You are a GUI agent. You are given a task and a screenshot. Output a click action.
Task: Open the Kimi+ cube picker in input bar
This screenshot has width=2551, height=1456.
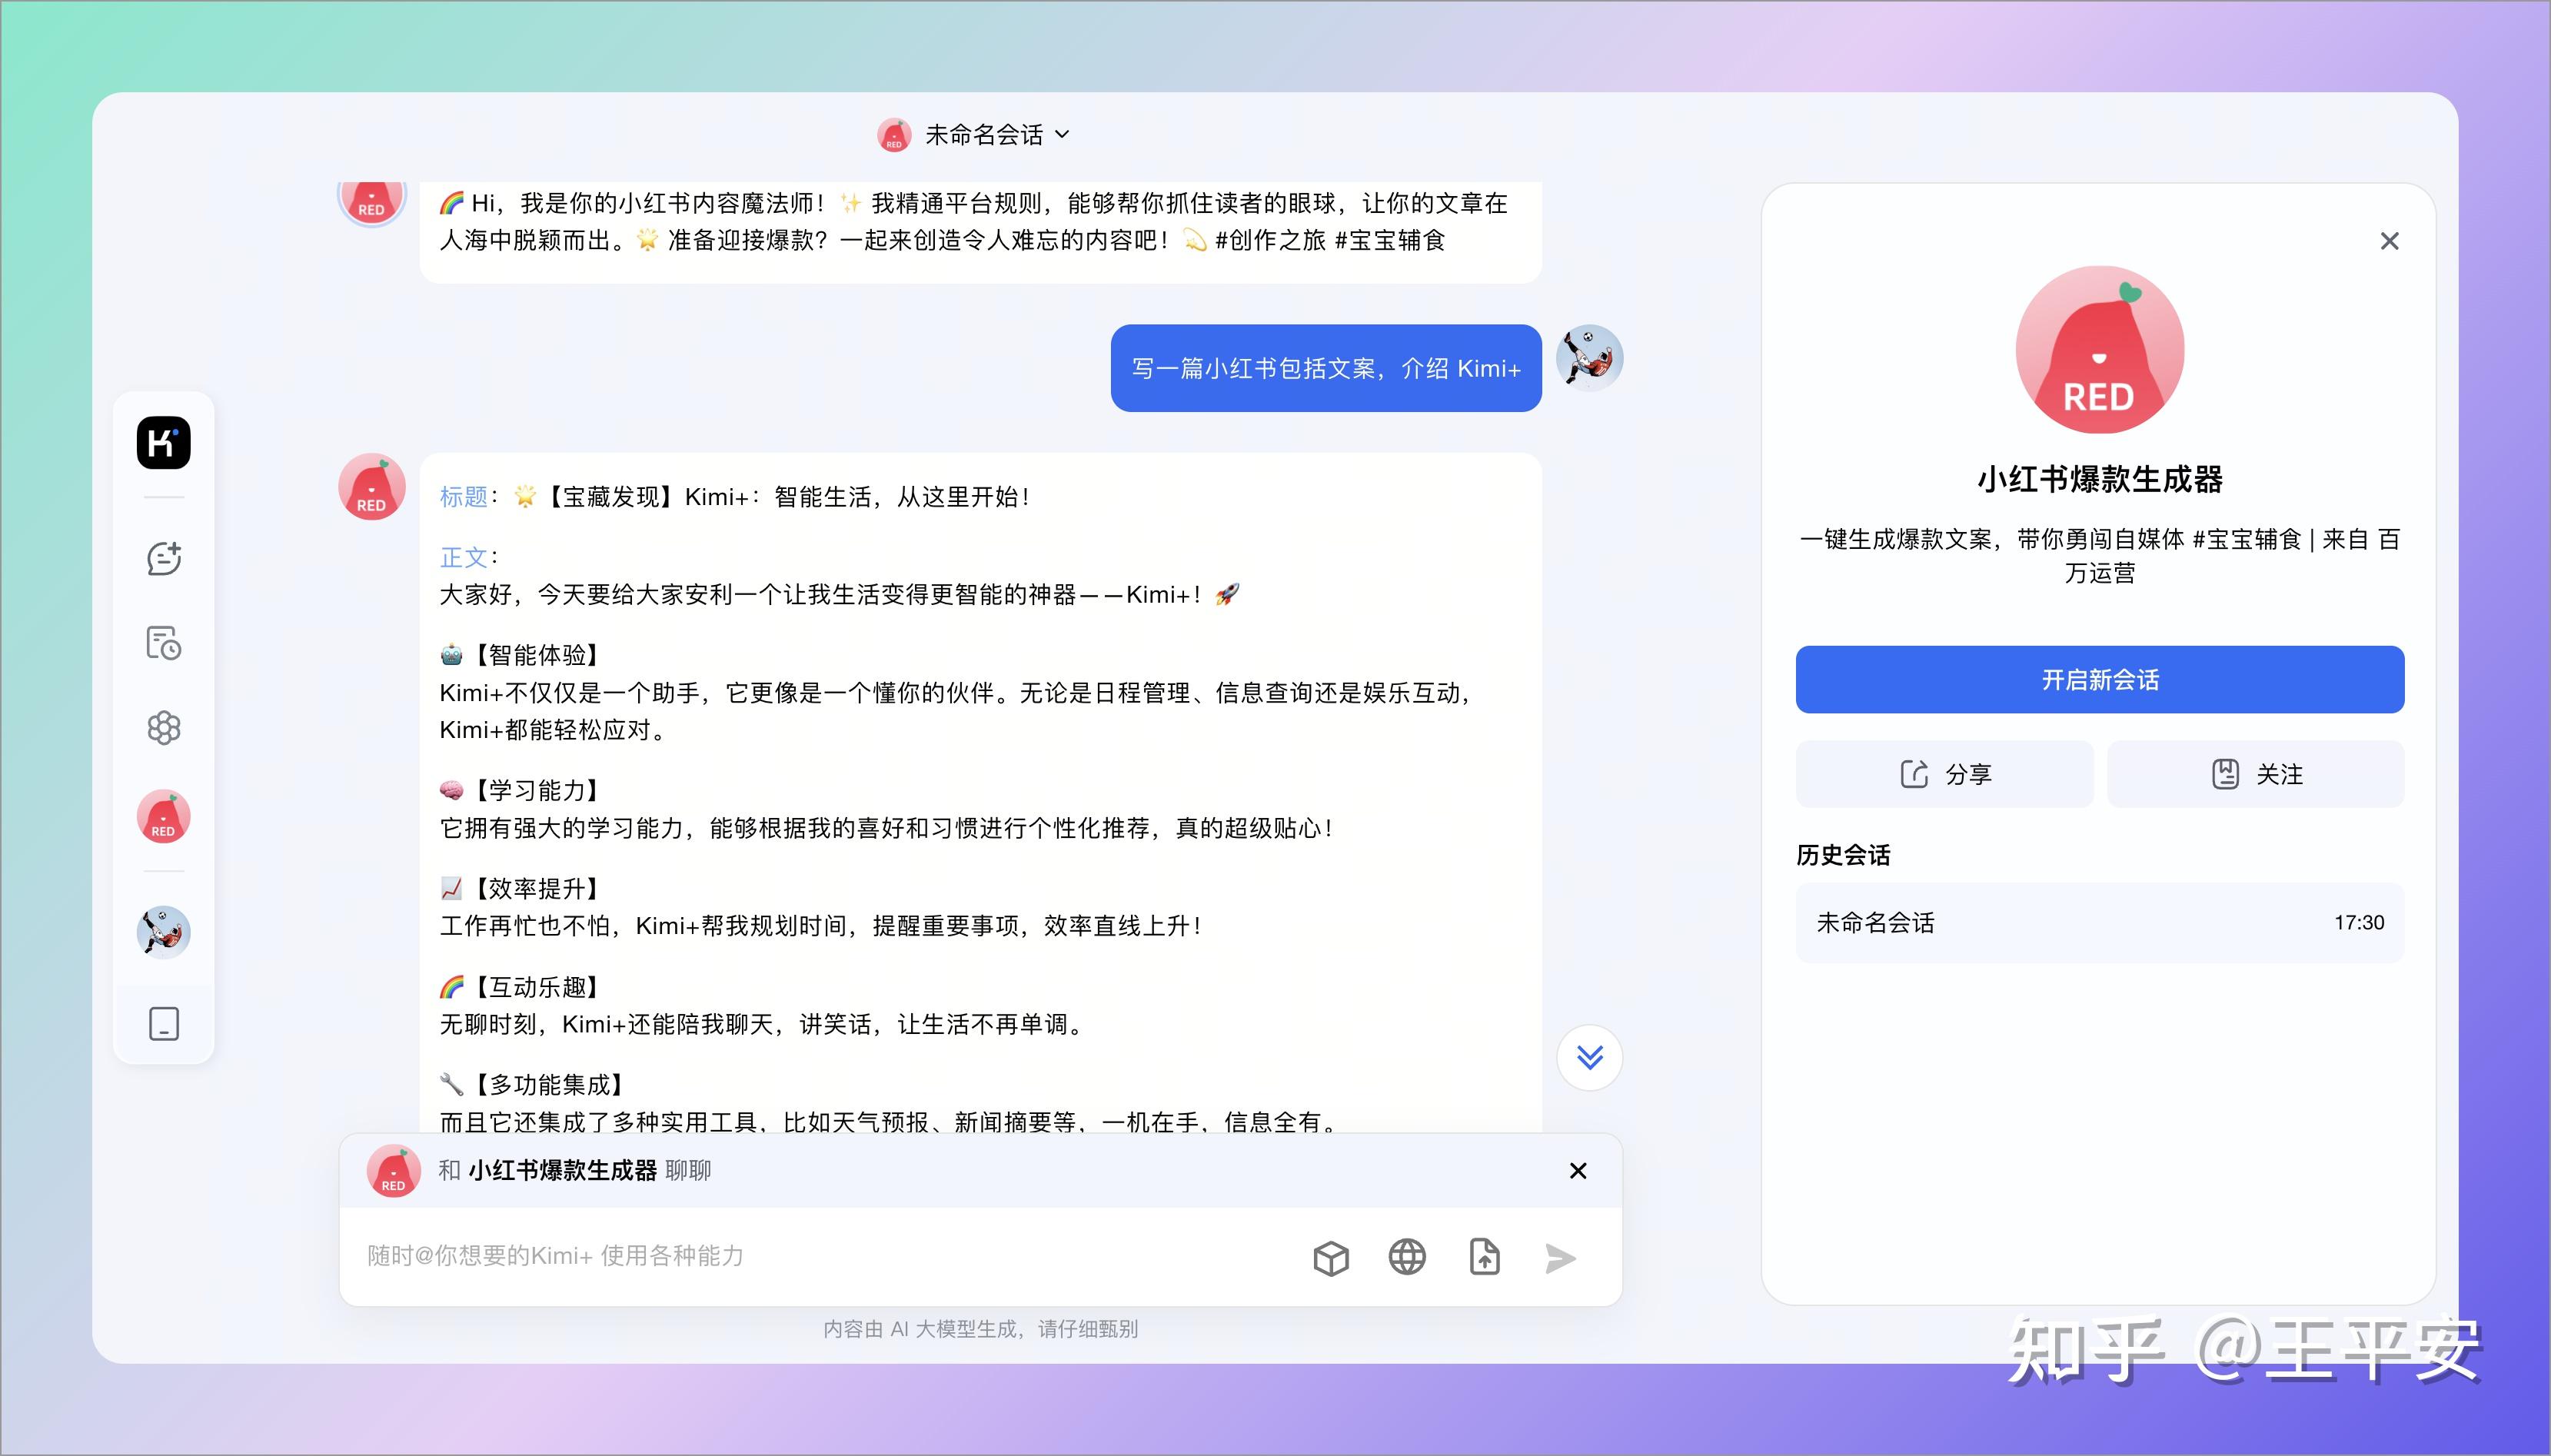[x=1331, y=1257]
